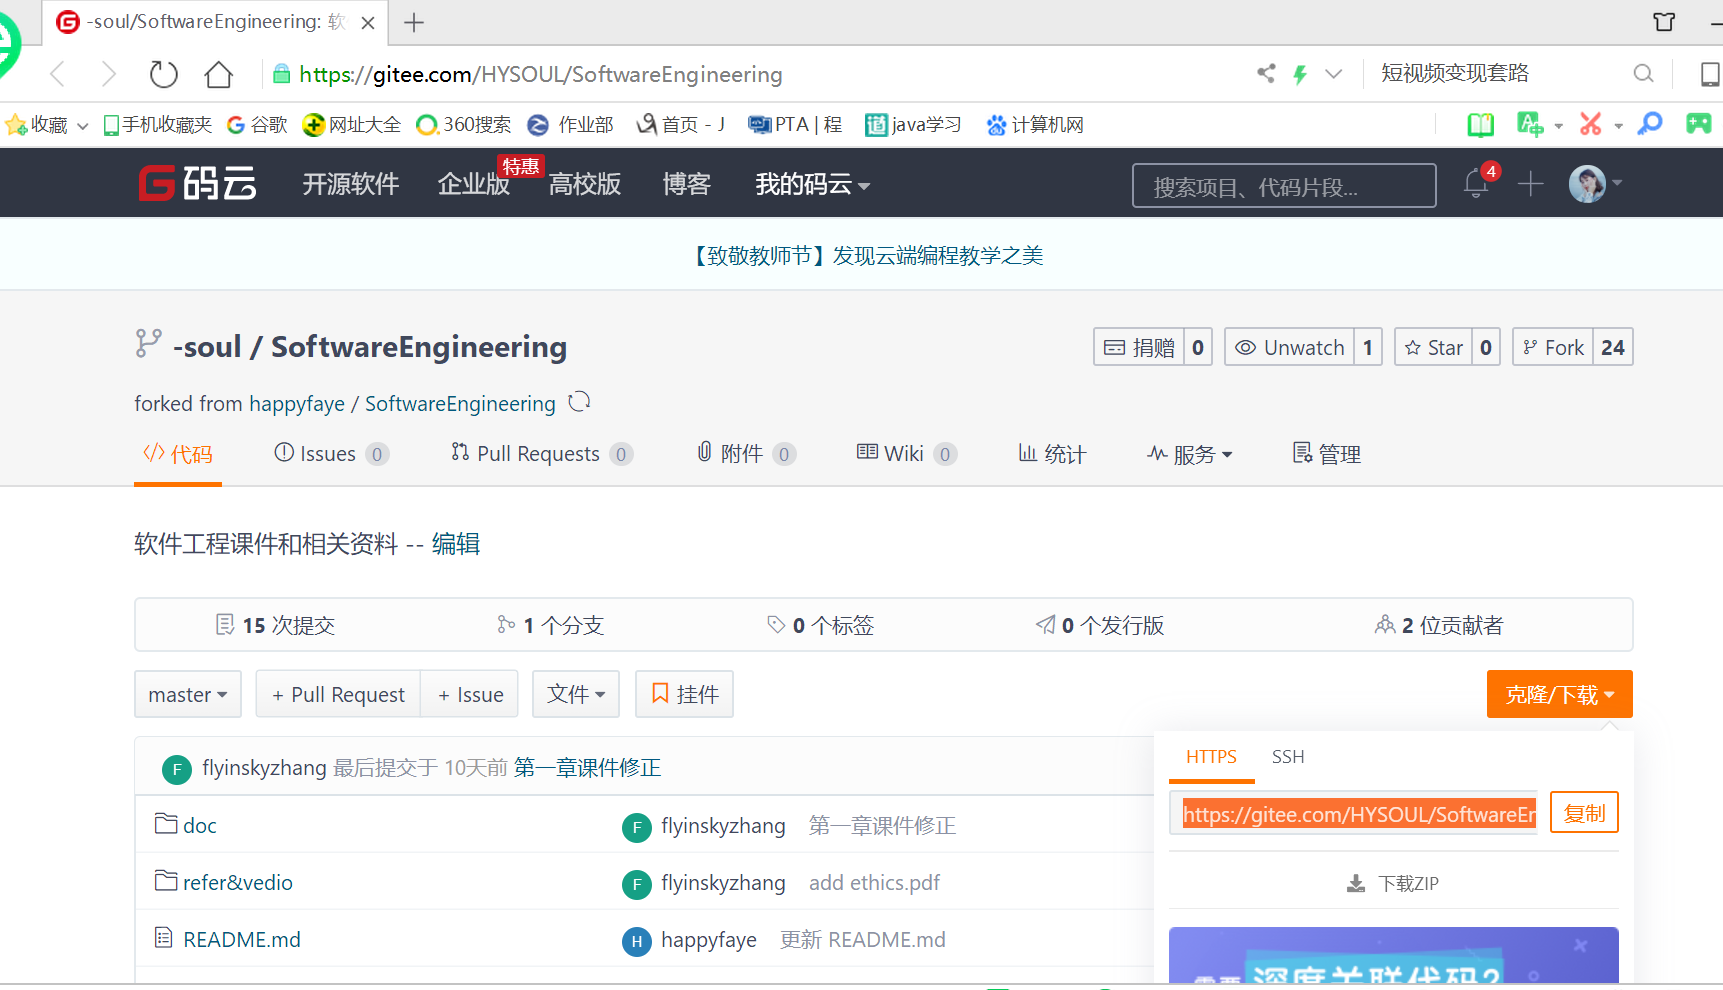Open the 致敬教师节 banner link
Image resolution: width=1723 pixels, height=990 pixels.
(x=866, y=256)
